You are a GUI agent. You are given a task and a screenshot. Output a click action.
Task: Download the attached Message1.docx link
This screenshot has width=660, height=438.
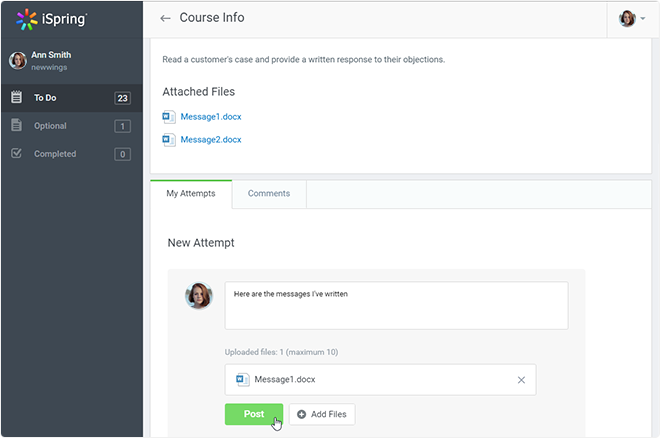click(x=211, y=117)
